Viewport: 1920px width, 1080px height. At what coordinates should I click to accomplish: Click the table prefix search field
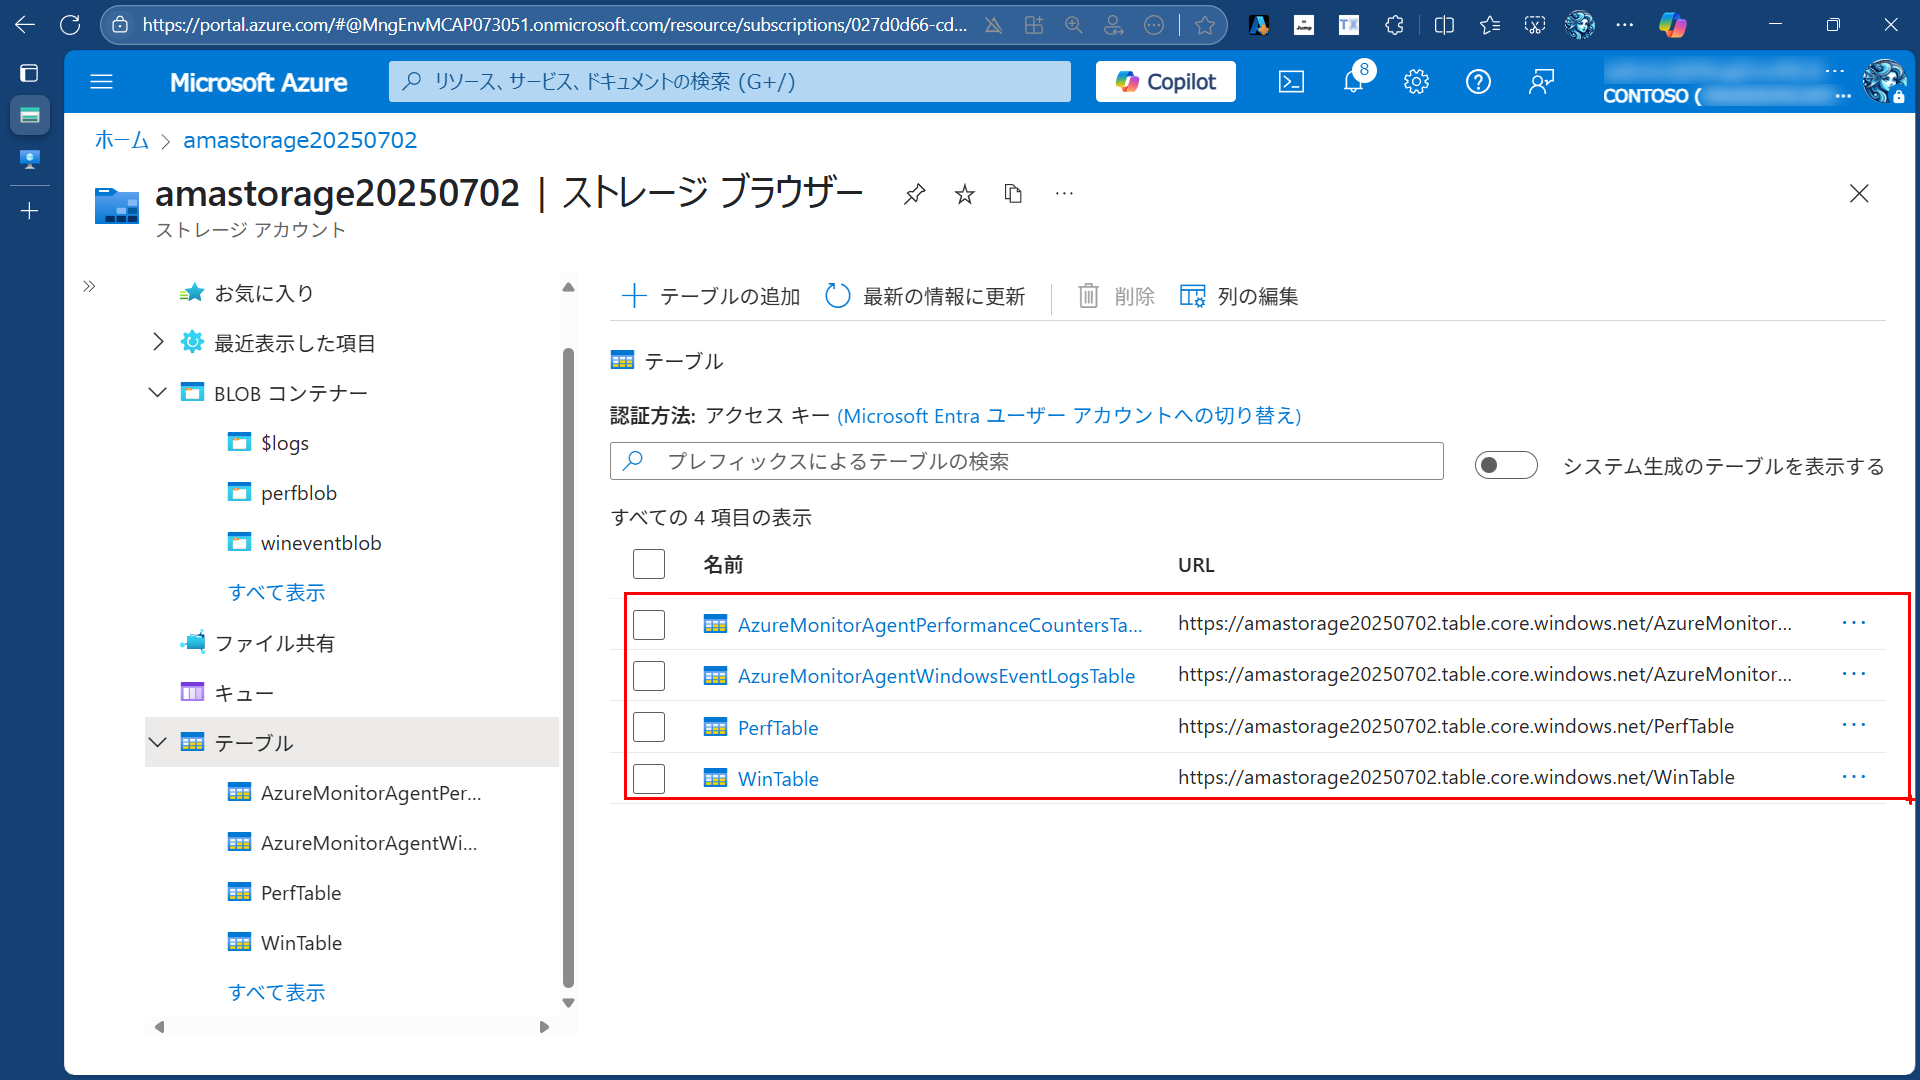point(1027,461)
